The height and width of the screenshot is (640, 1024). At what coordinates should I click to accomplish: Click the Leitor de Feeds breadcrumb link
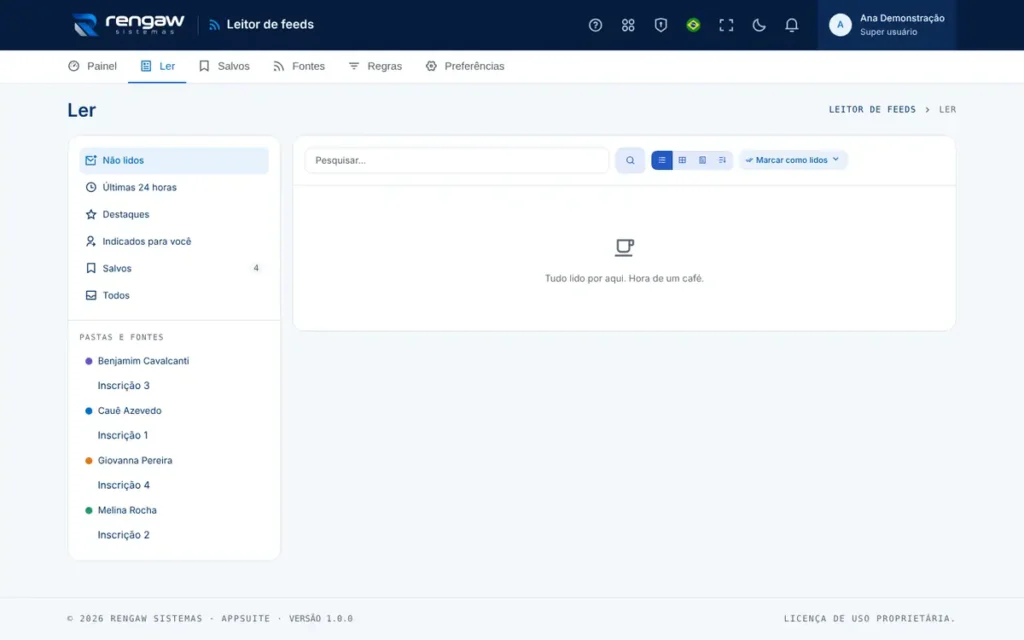point(872,110)
